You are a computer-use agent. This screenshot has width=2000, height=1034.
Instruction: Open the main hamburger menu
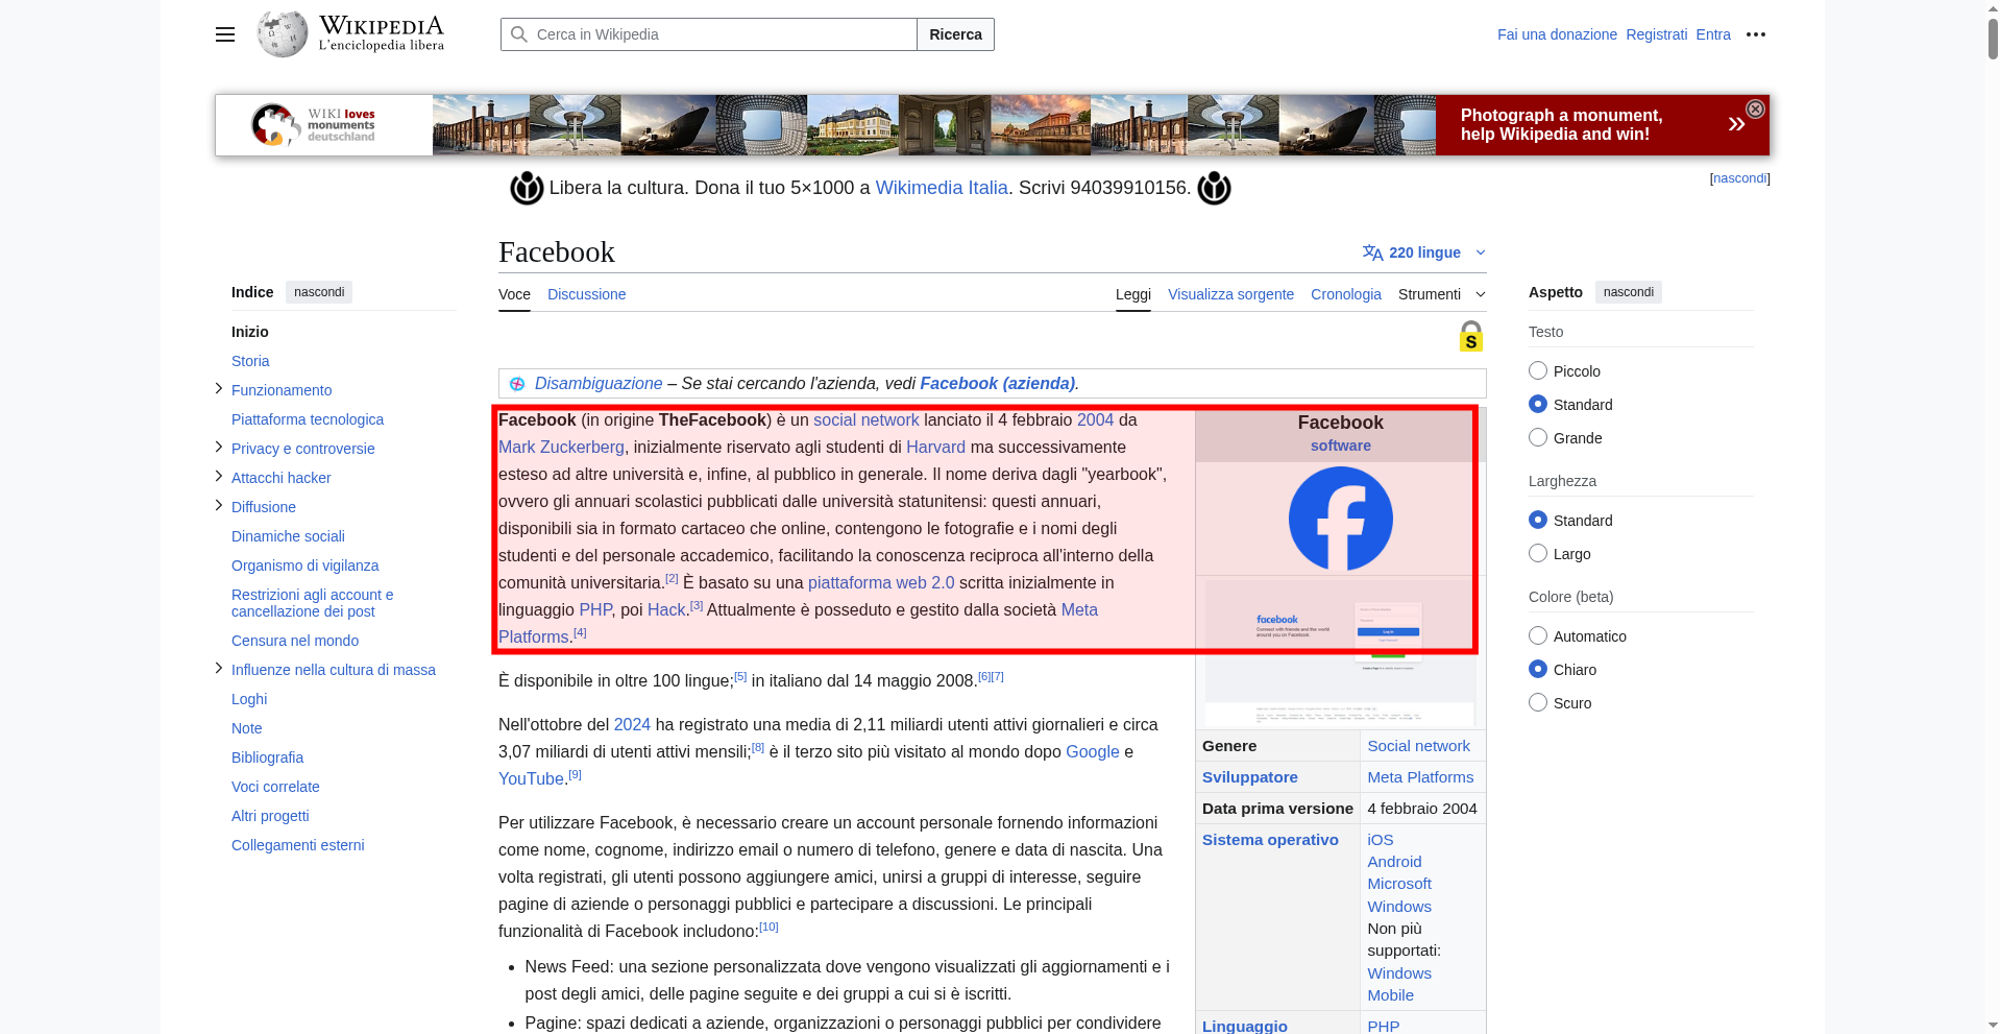(225, 34)
